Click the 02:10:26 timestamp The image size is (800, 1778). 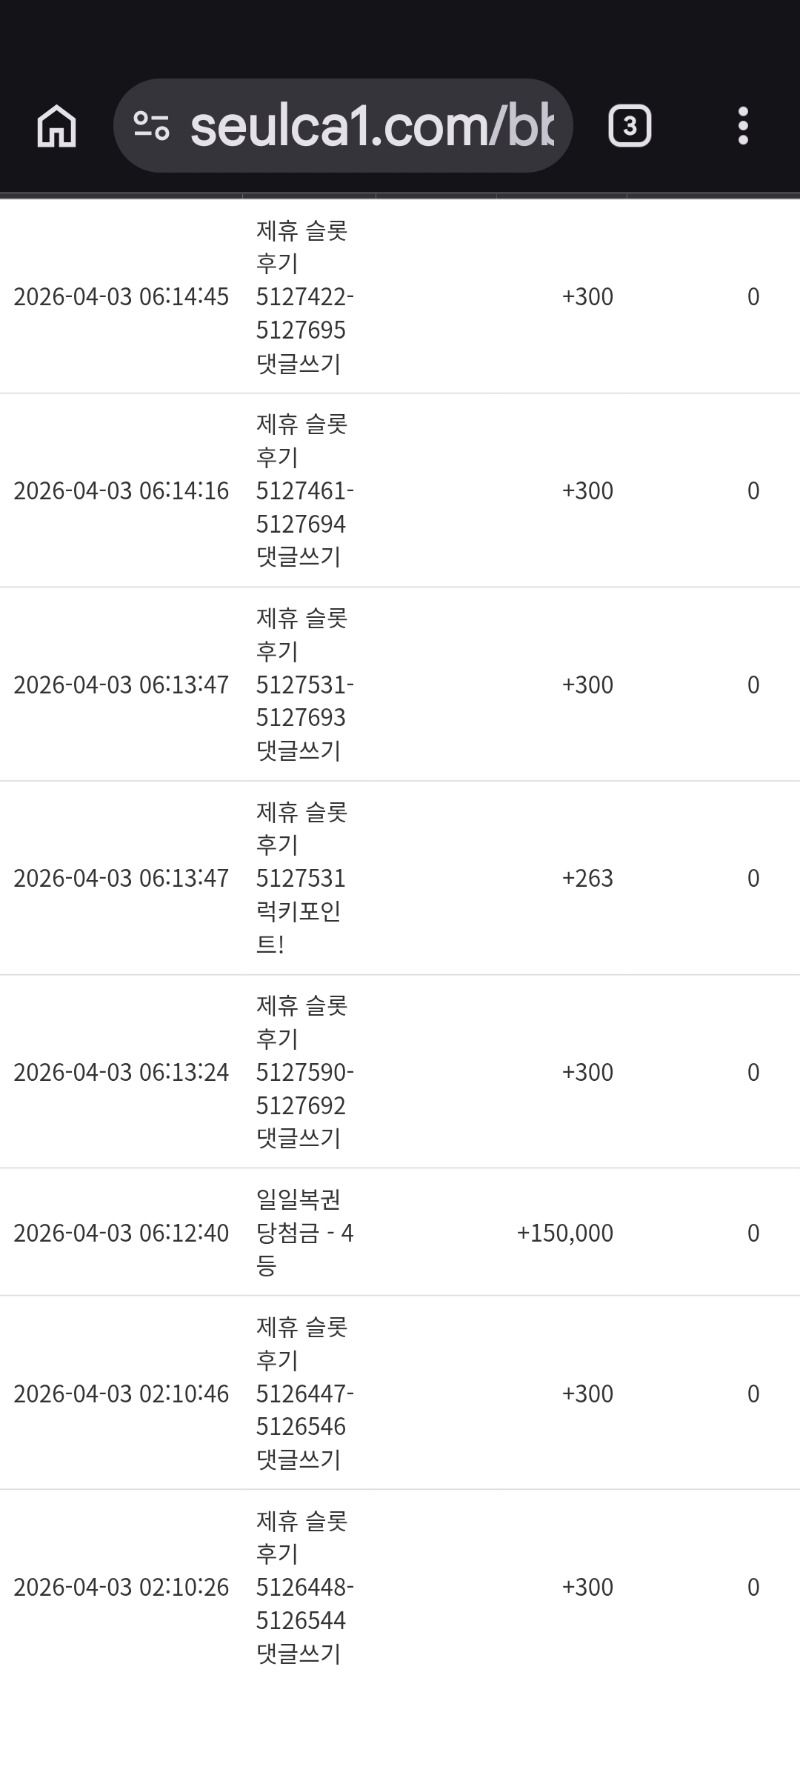(121, 1587)
